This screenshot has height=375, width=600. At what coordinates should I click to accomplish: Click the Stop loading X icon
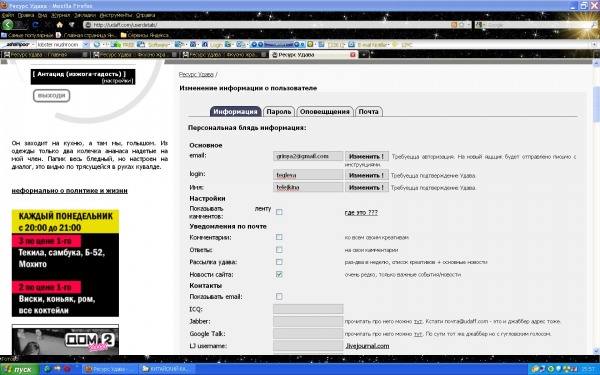pos(47,25)
